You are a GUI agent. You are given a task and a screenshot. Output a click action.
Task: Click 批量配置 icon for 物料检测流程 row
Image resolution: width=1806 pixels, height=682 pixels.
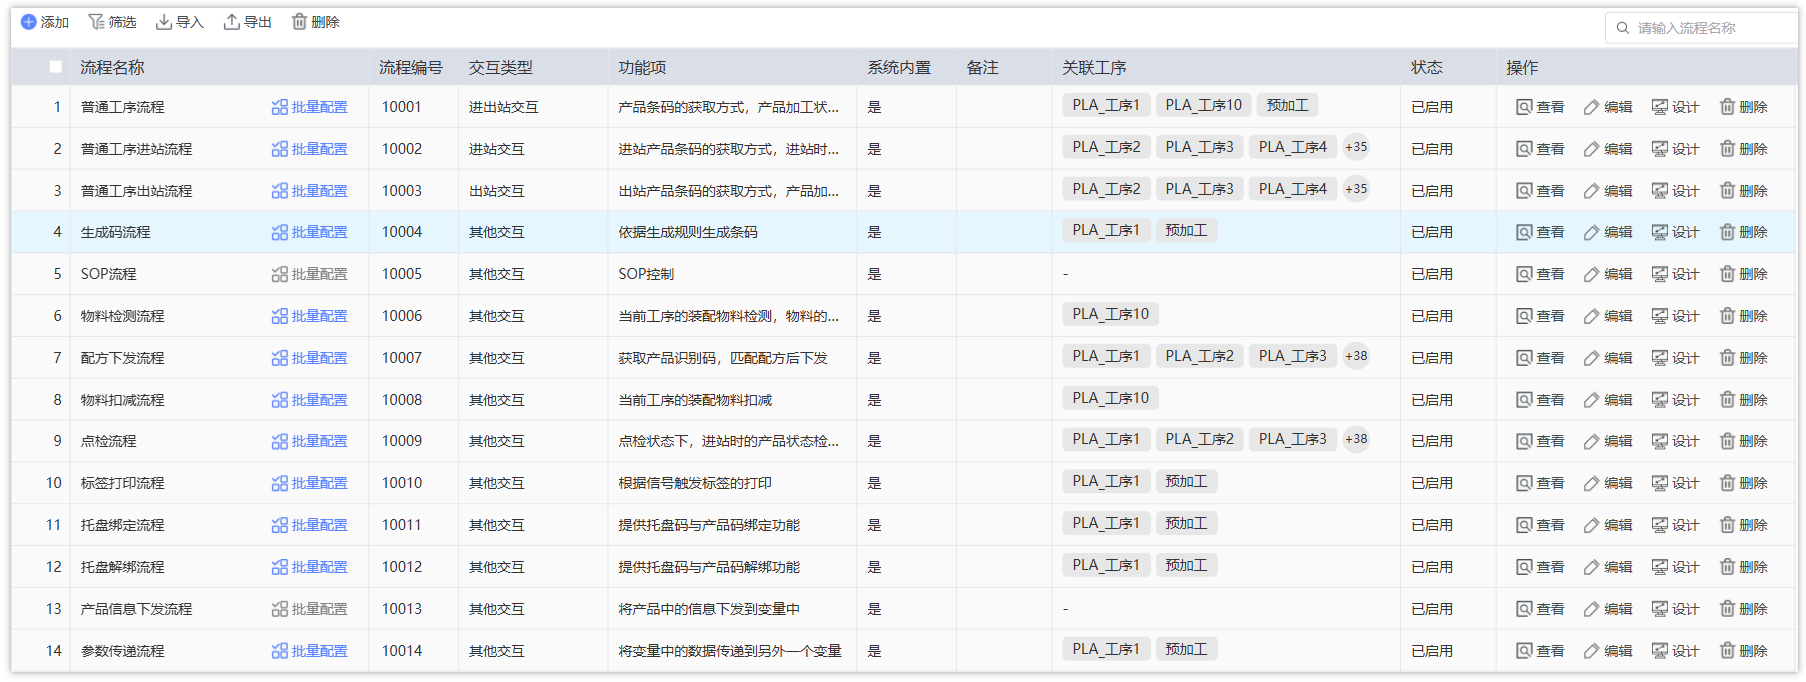pos(280,316)
